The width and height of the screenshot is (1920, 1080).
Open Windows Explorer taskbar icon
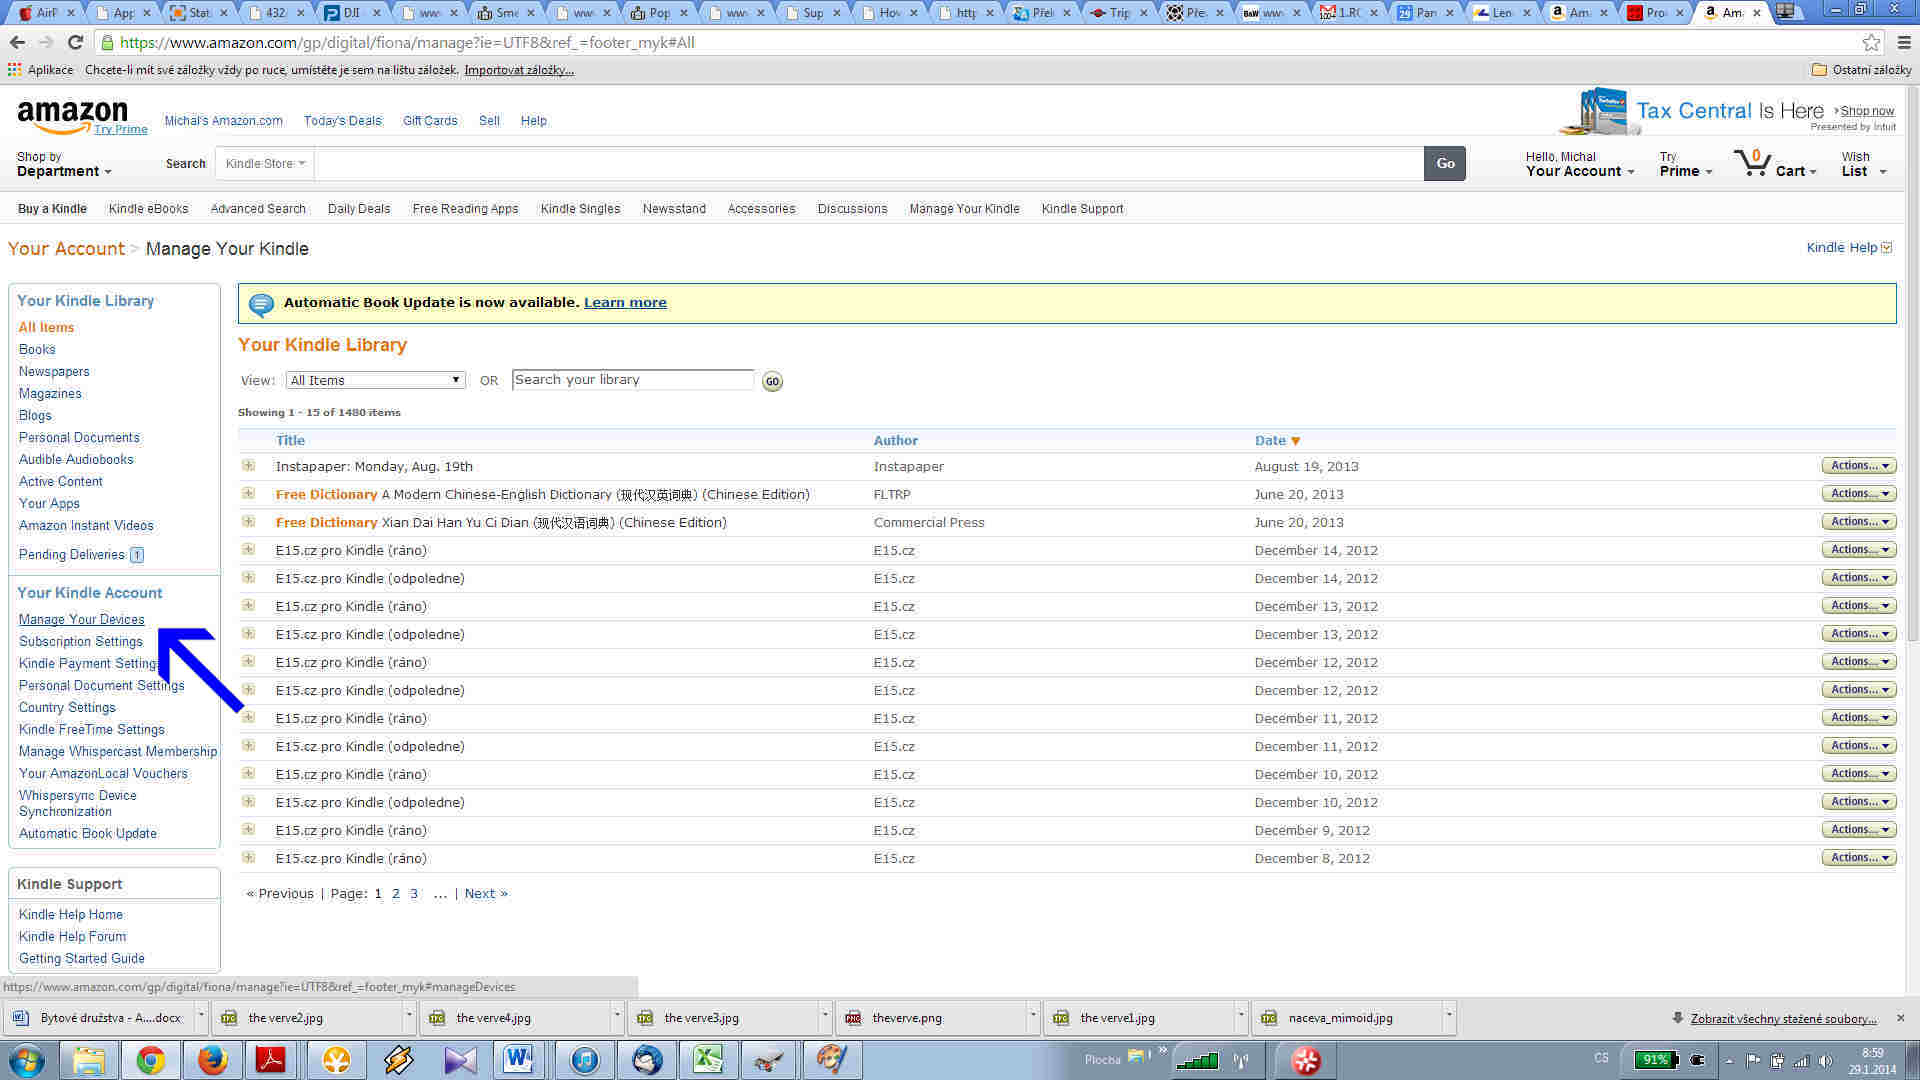(x=89, y=1060)
